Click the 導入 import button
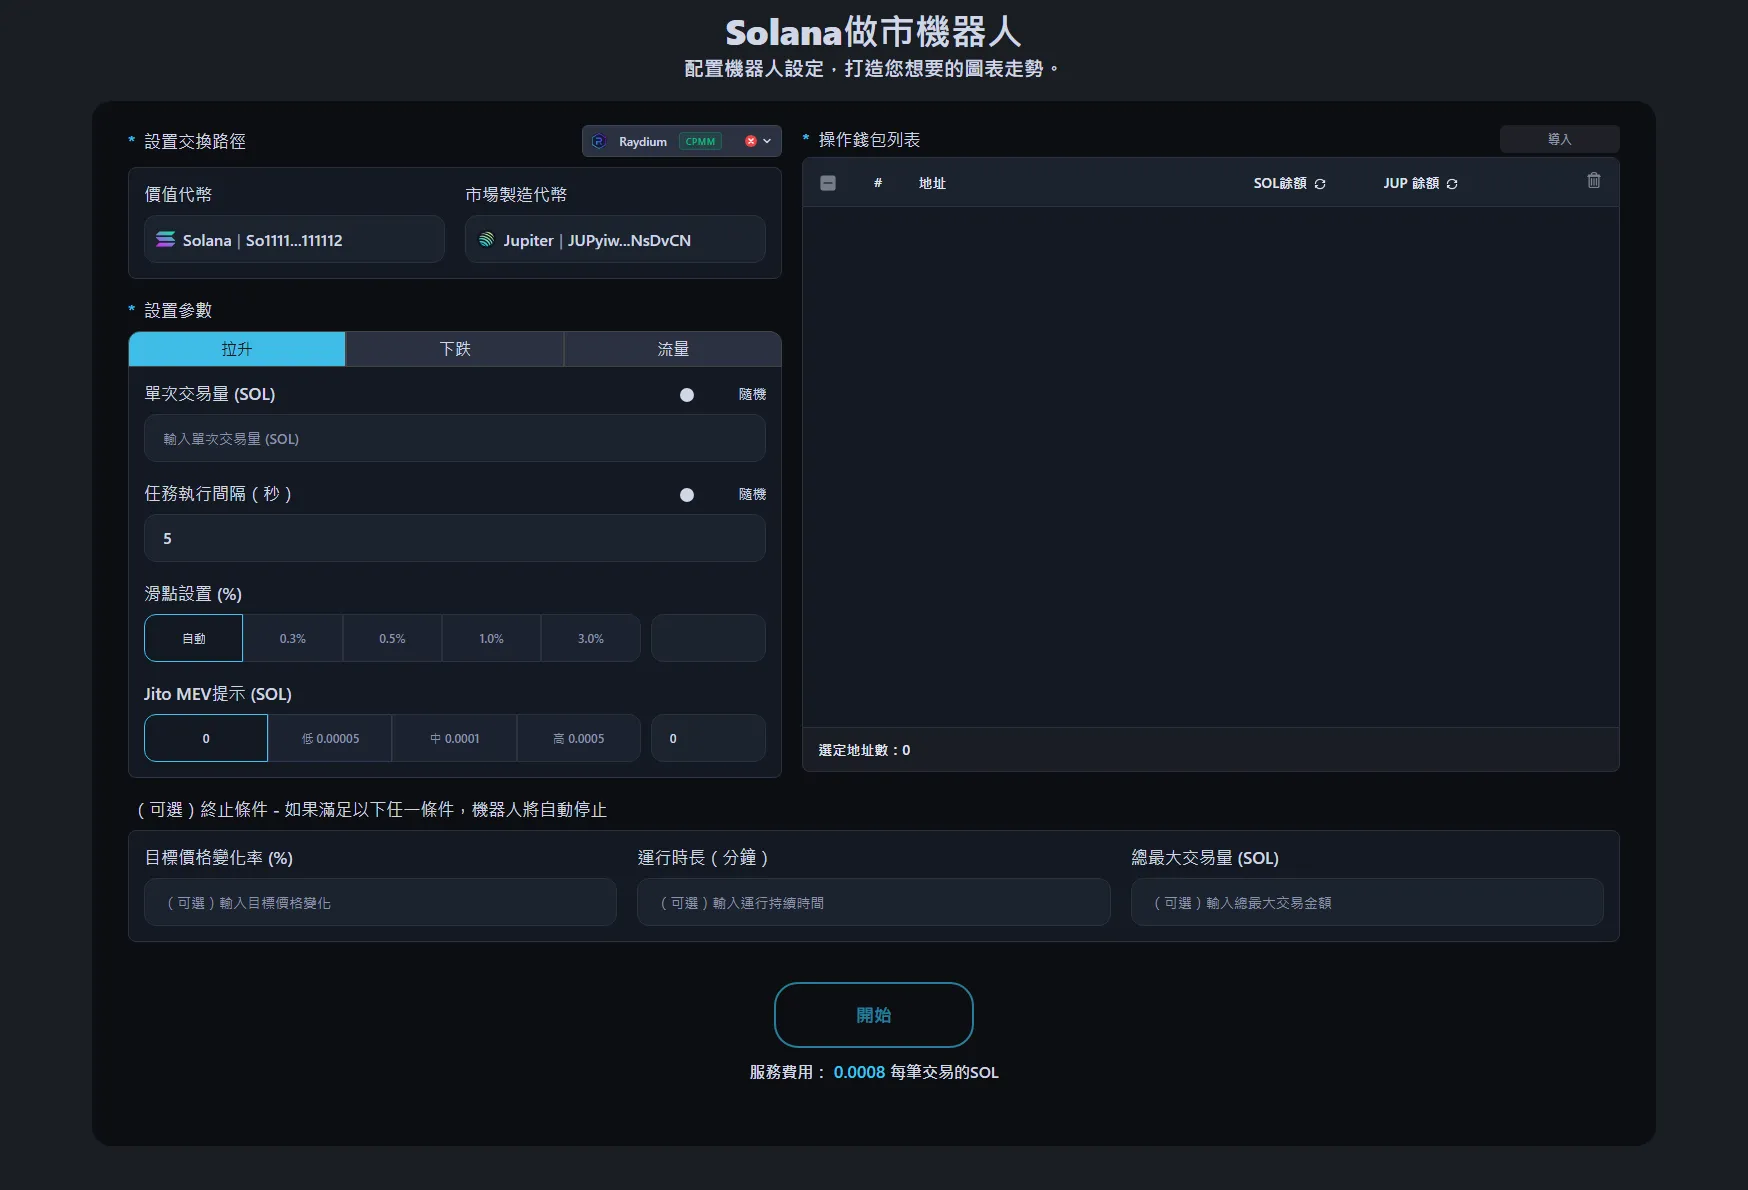Viewport: 1748px width, 1190px height. coord(1559,139)
